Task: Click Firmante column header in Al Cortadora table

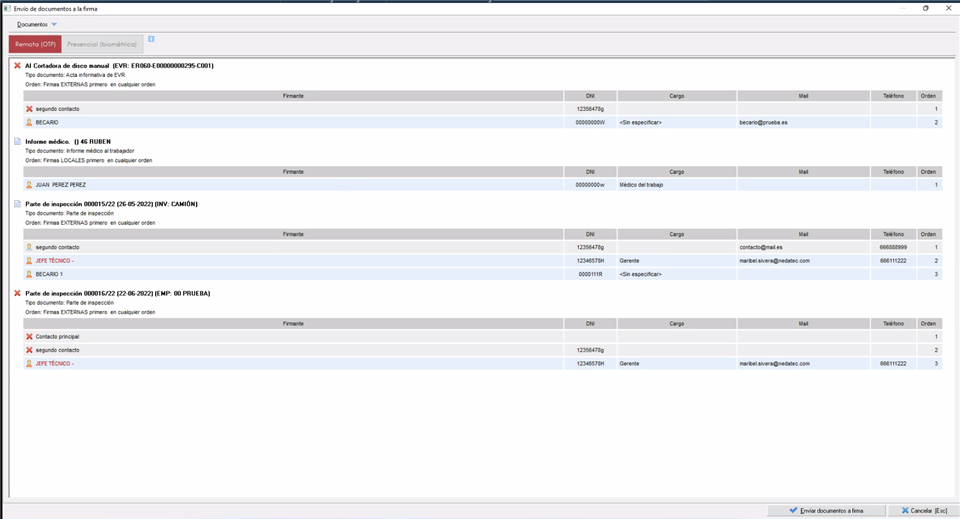Action: tap(293, 96)
